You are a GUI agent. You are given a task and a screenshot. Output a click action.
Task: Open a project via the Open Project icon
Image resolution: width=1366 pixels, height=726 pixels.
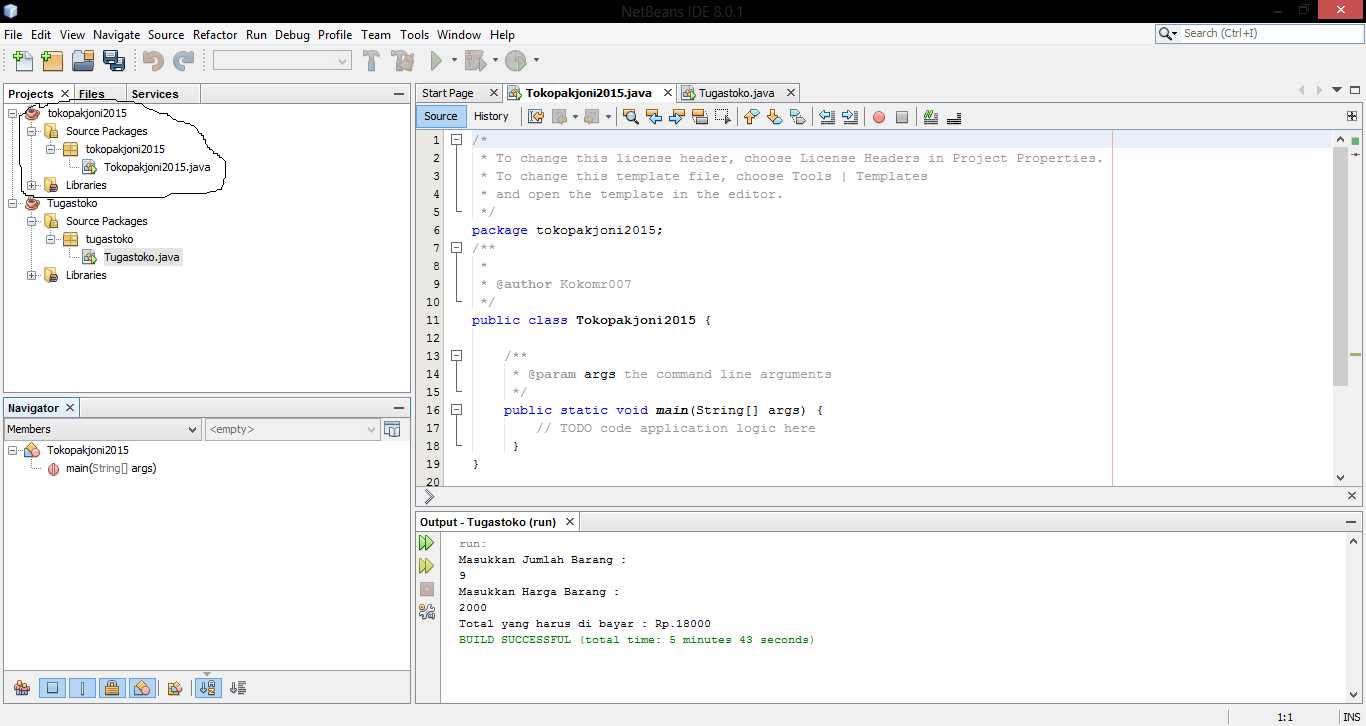83,59
